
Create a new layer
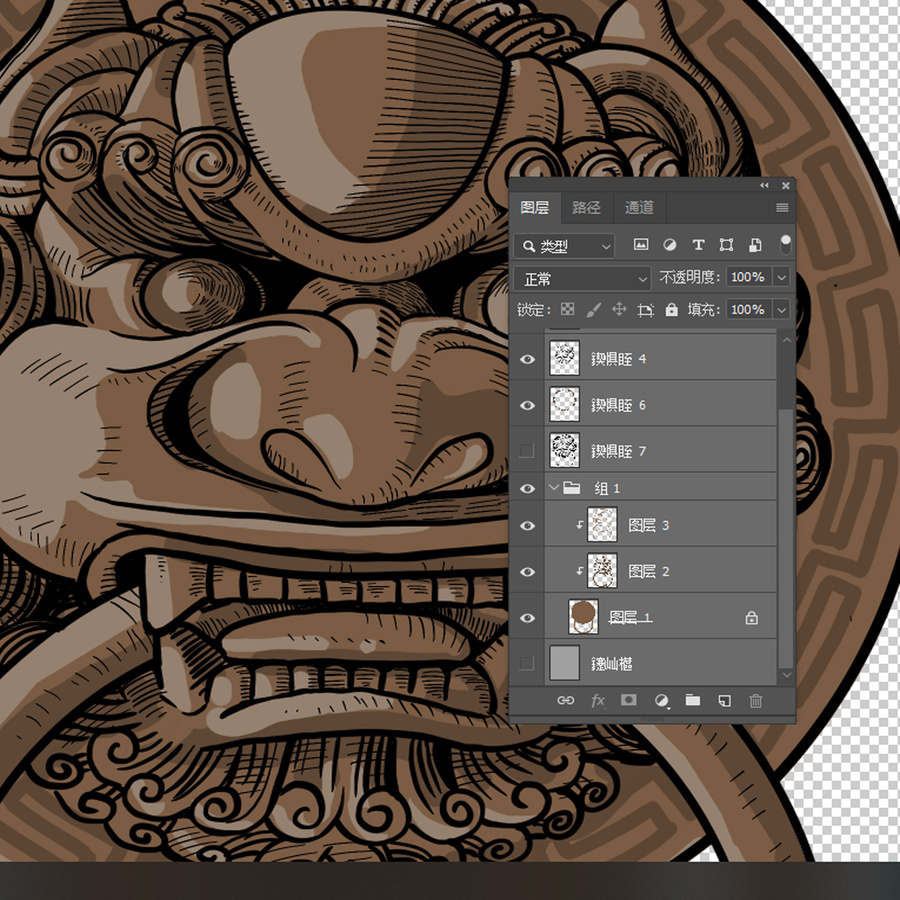(x=724, y=701)
